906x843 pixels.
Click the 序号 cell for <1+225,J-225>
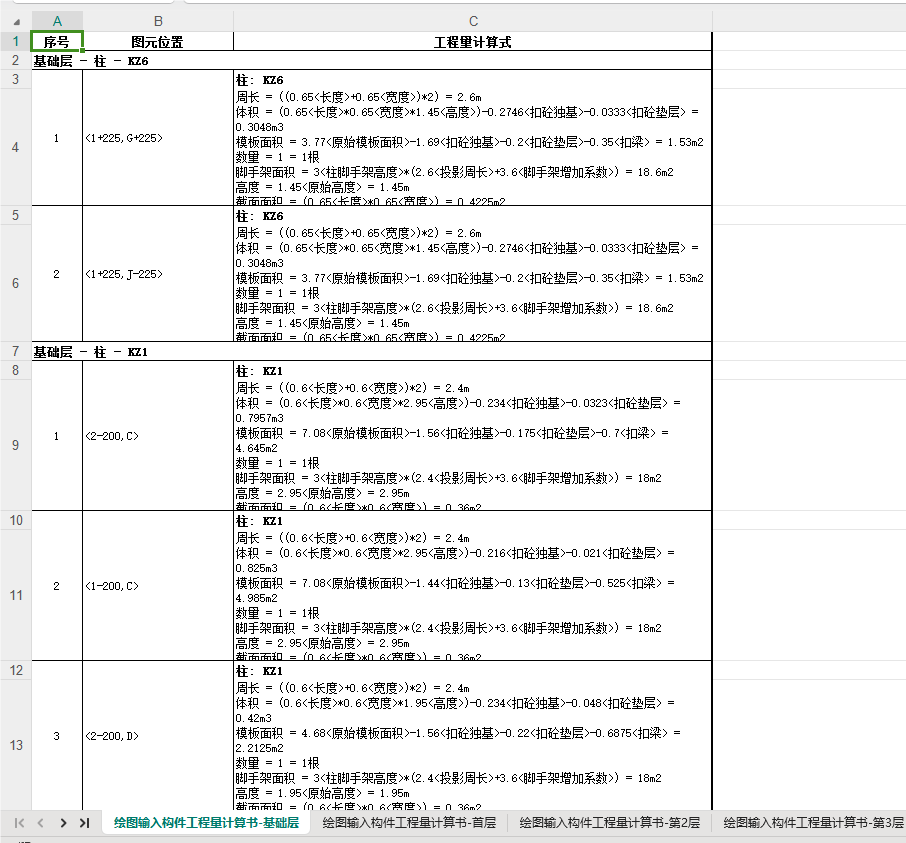[x=57, y=274]
